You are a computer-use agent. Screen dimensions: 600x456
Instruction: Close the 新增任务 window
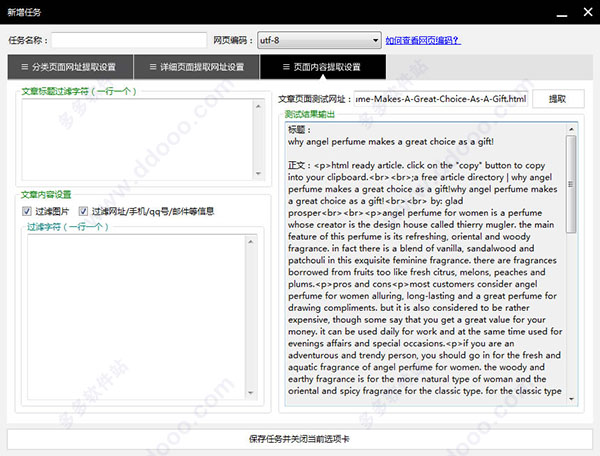[582, 12]
